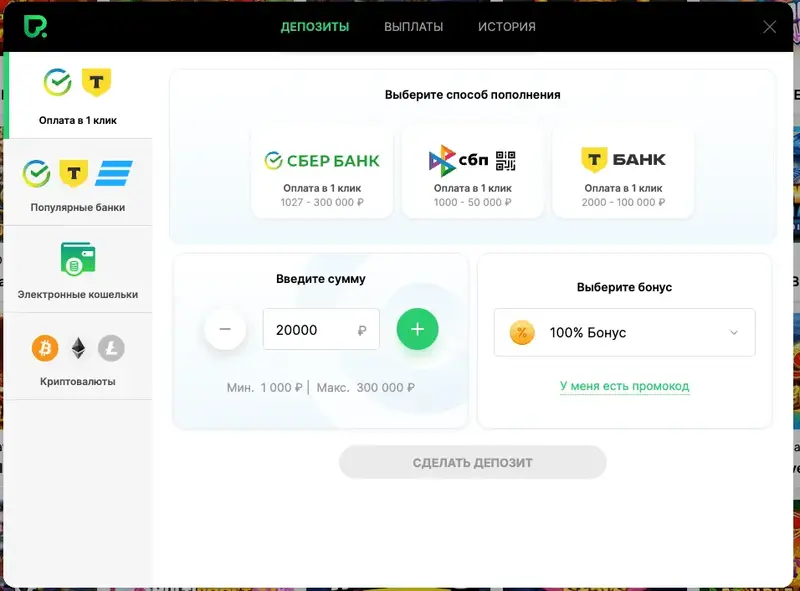This screenshot has width=800, height=591.
Task: Switch to the Выплаты tab
Action: point(413,27)
